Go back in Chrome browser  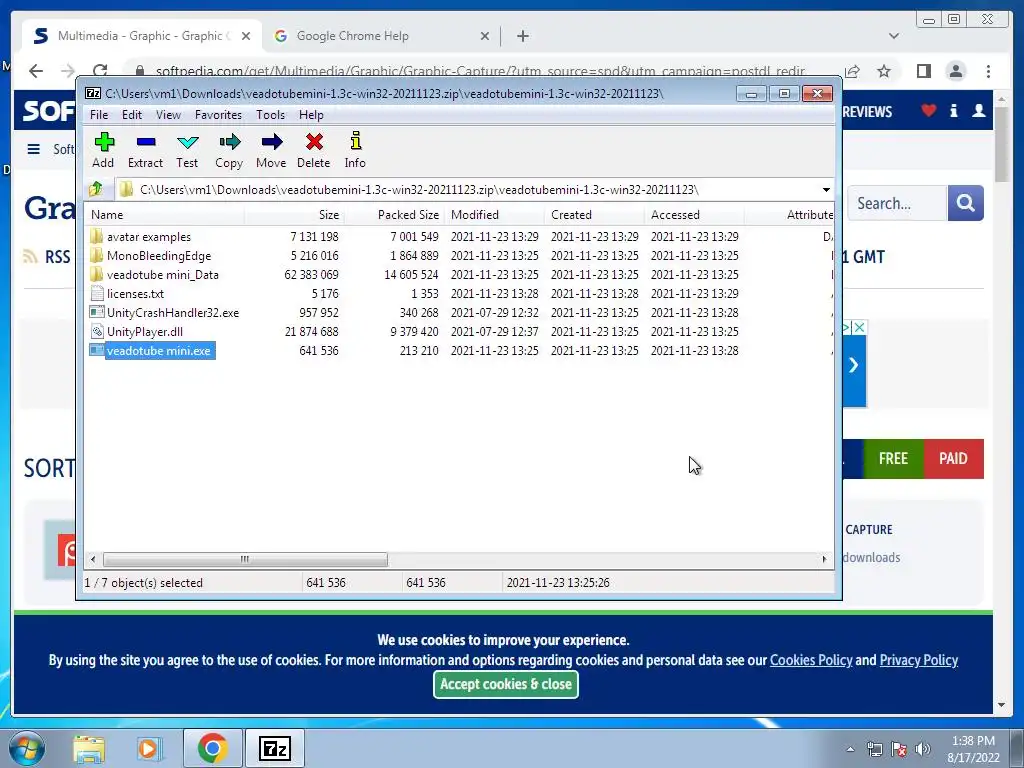click(36, 71)
